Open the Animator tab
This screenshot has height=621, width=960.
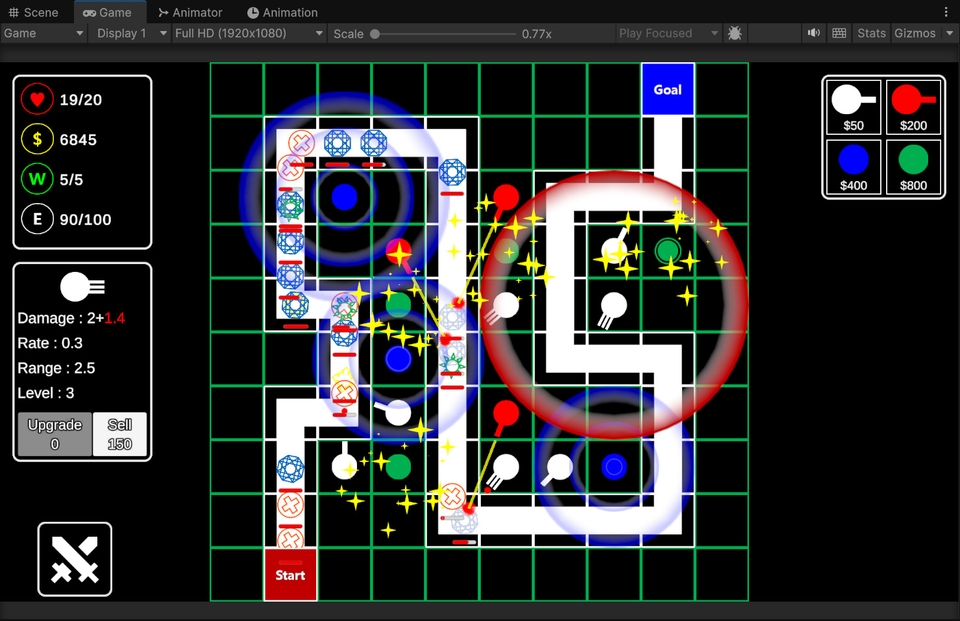point(190,12)
